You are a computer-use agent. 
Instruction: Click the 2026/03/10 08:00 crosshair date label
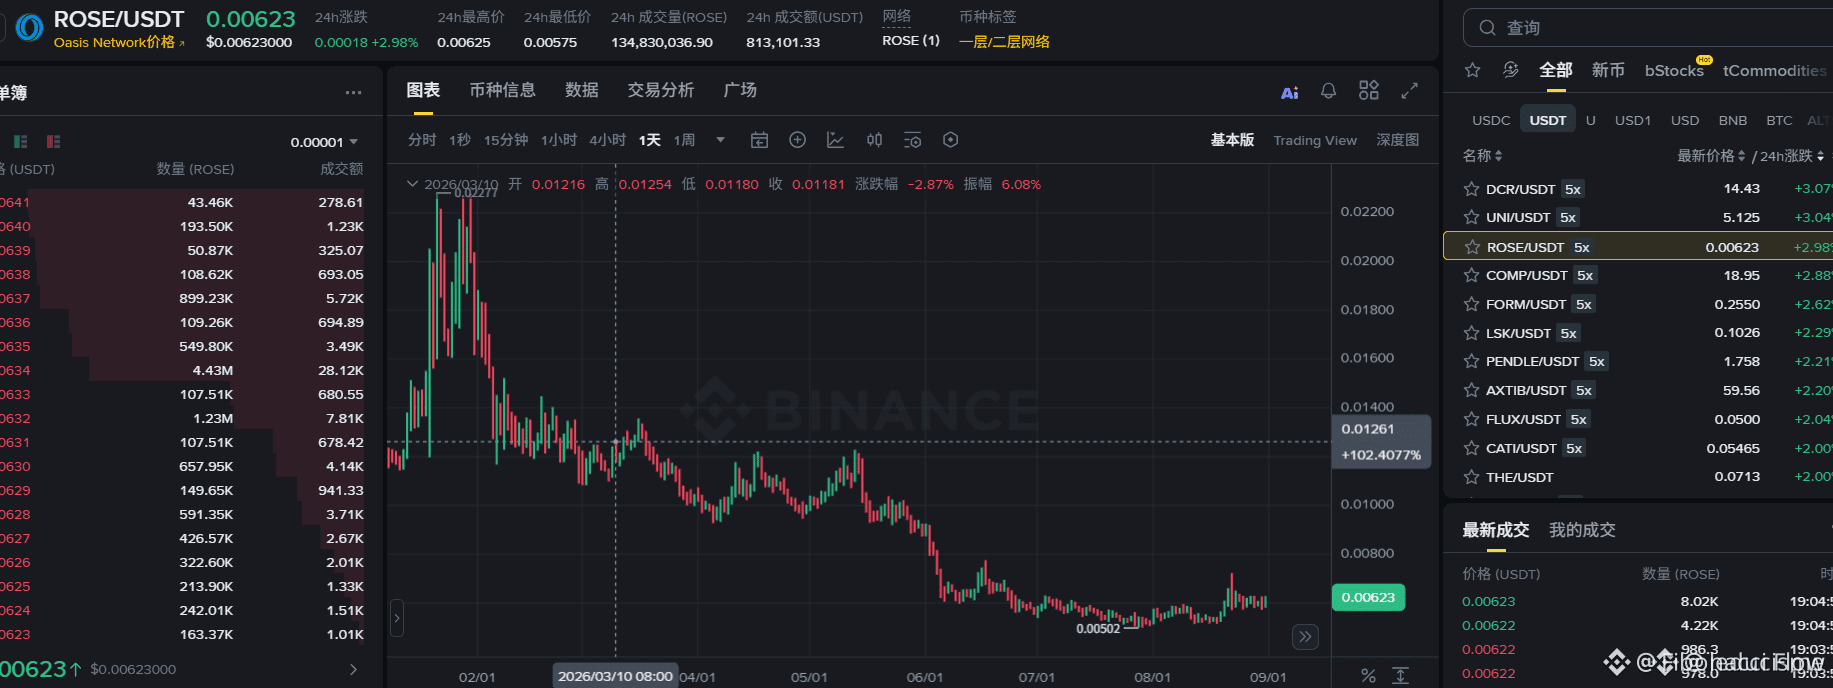click(x=615, y=676)
